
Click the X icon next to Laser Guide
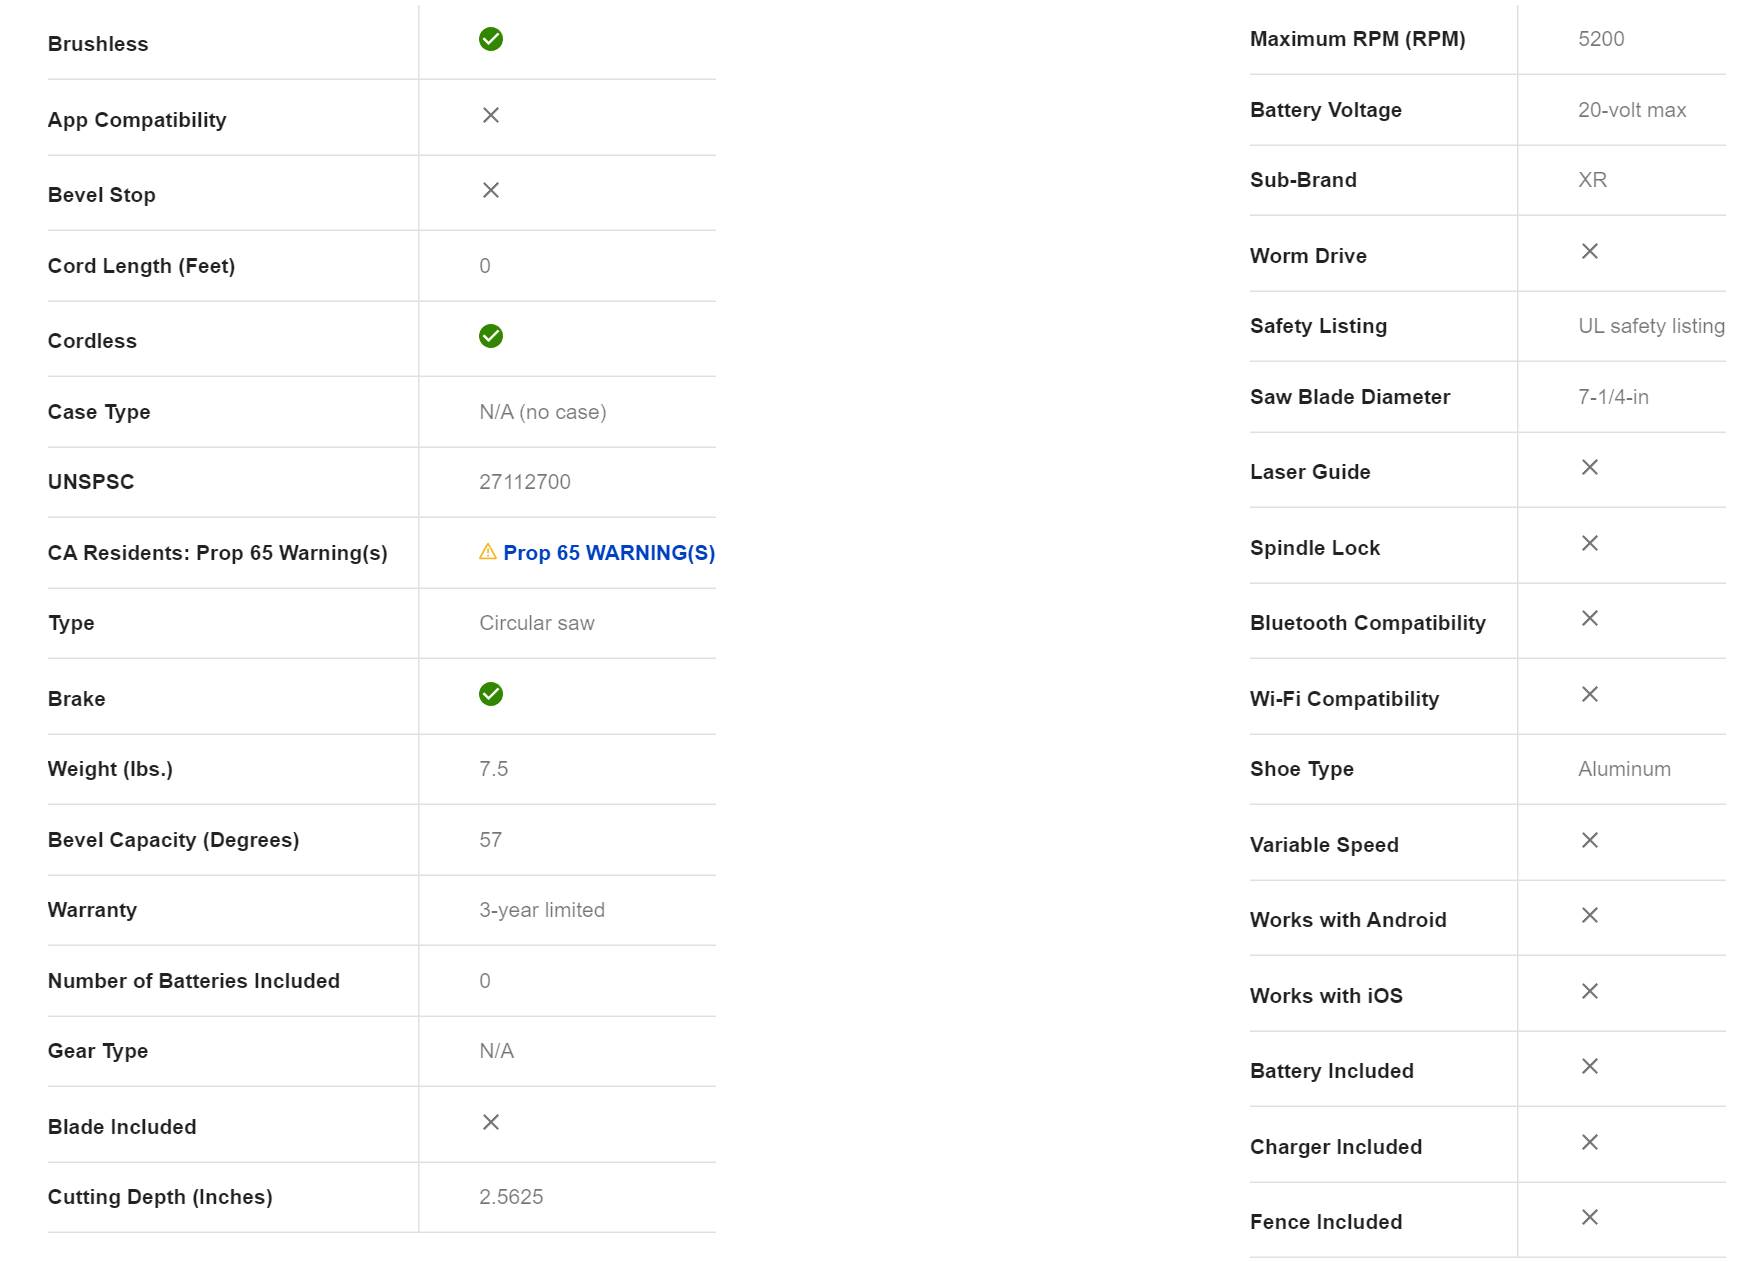pos(1589,467)
